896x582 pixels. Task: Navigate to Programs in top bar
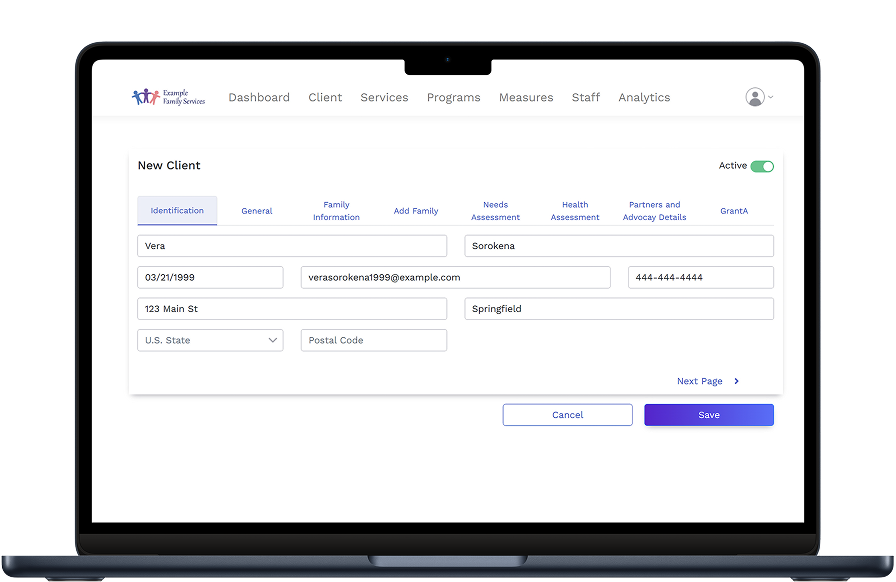(x=453, y=97)
